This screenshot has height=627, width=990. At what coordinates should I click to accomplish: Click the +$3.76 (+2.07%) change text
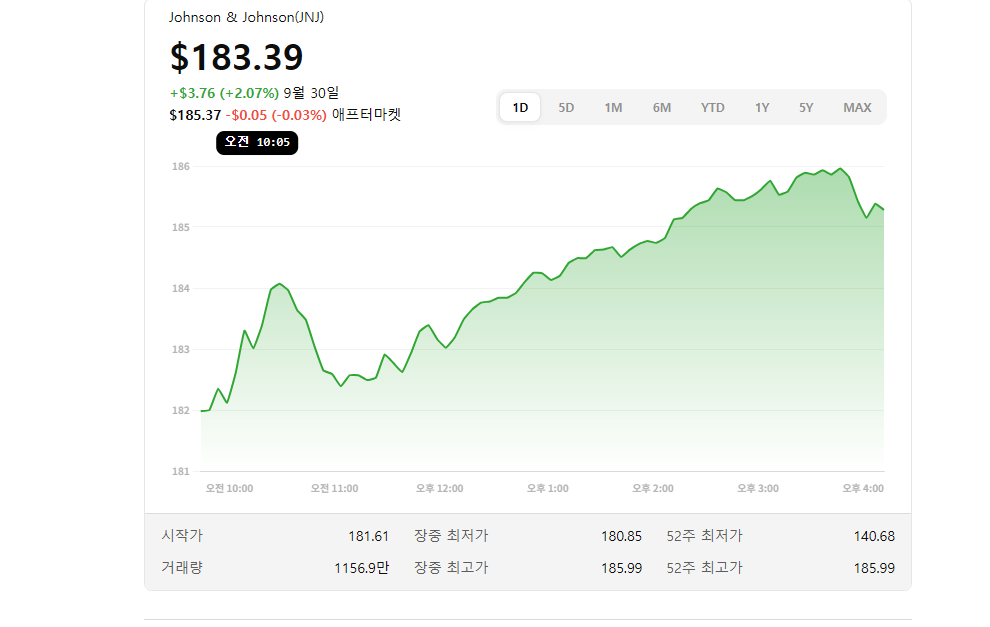pyautogui.click(x=224, y=93)
